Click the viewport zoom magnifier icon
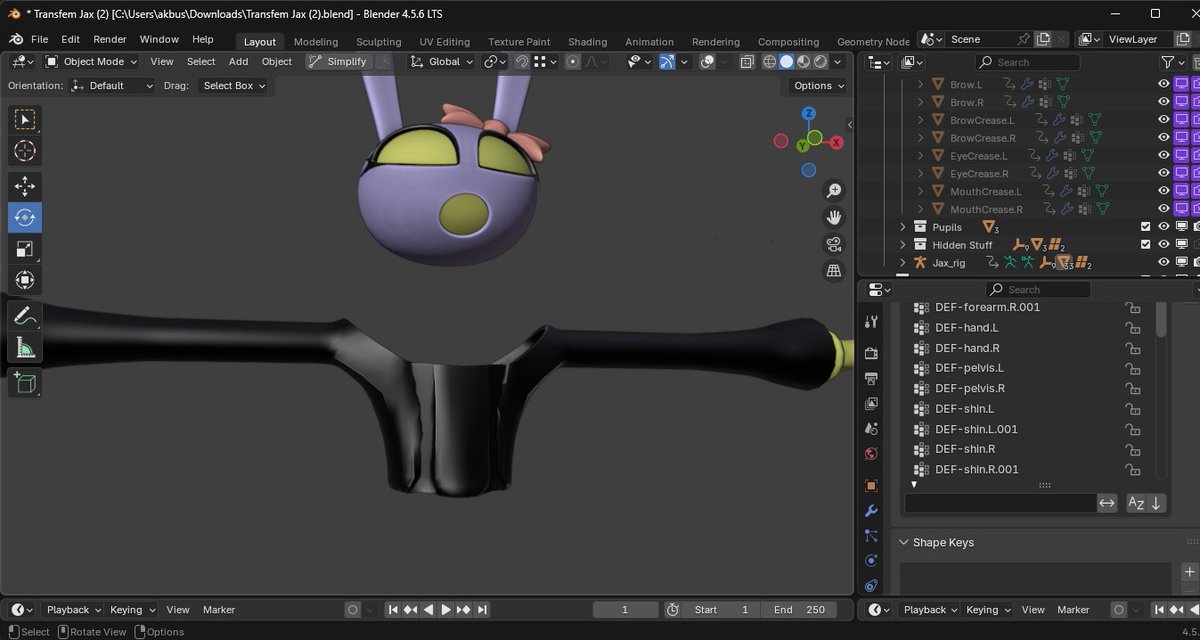Image resolution: width=1200 pixels, height=640 pixels. click(834, 191)
